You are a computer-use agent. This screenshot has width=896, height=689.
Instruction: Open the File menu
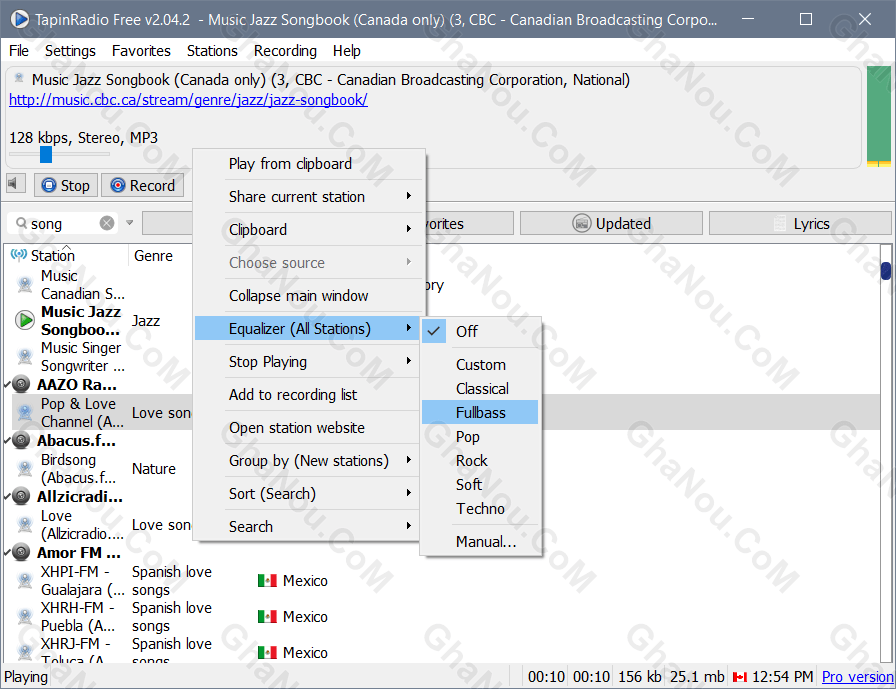pos(19,51)
